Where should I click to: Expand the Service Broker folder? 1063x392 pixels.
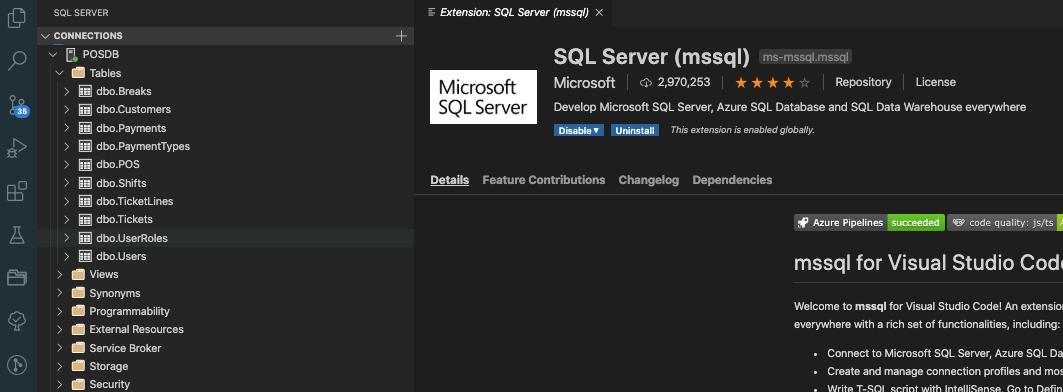tap(60, 348)
